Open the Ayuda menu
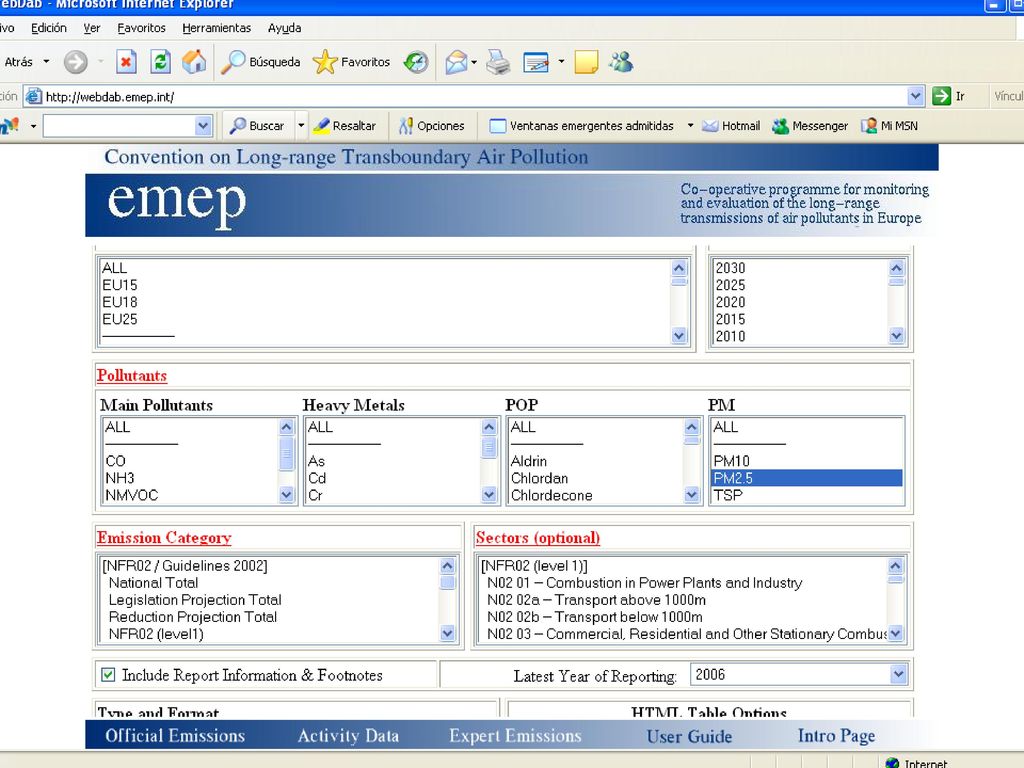This screenshot has height=768, width=1024. pos(284,28)
